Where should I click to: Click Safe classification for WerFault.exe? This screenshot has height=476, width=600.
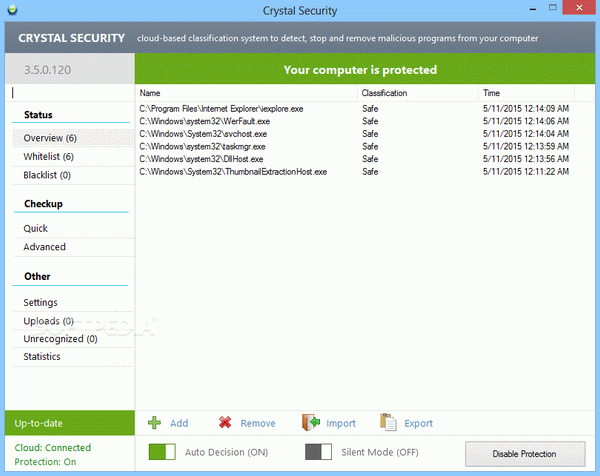point(370,121)
